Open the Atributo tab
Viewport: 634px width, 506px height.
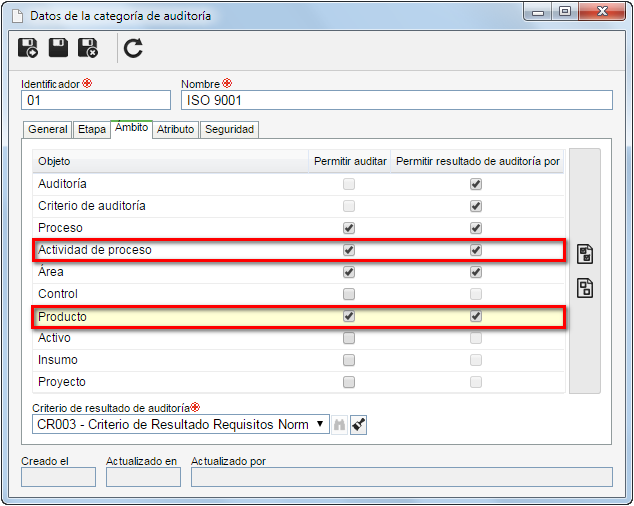pos(175,129)
